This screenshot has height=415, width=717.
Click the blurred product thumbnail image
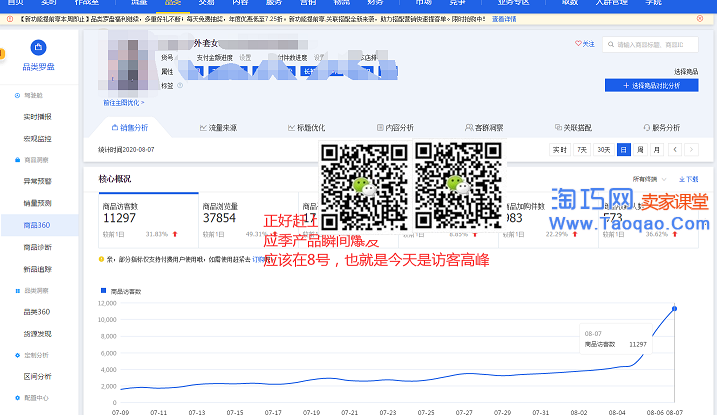click(x=128, y=64)
